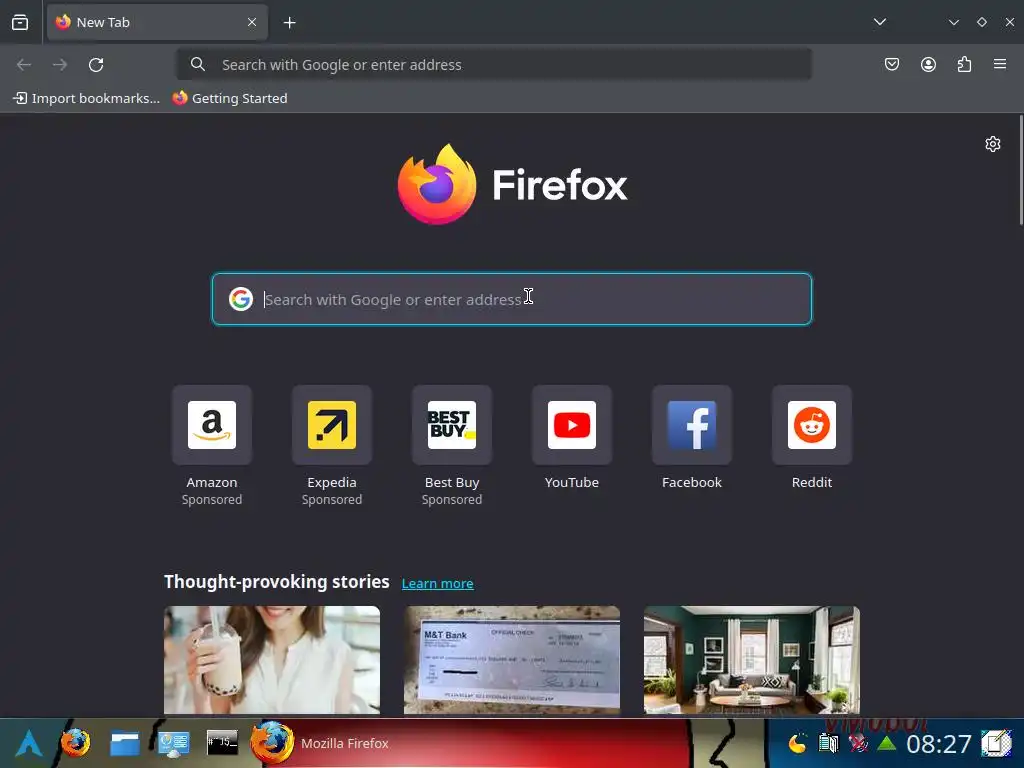Open the M&T Bank check story thumbnail
The height and width of the screenshot is (768, 1024).
pos(512,660)
